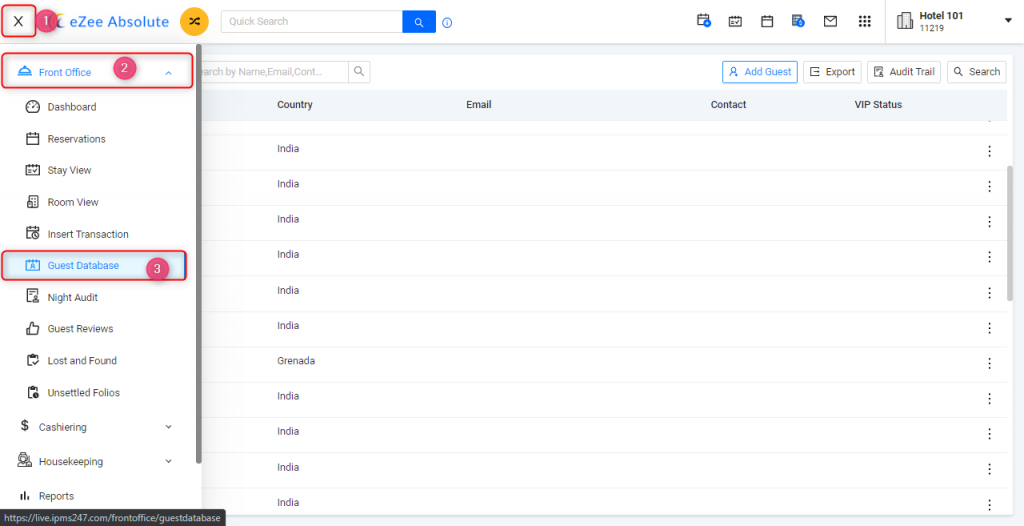Click the Contact column header
Viewport: 1024px width, 526px height.
click(728, 105)
